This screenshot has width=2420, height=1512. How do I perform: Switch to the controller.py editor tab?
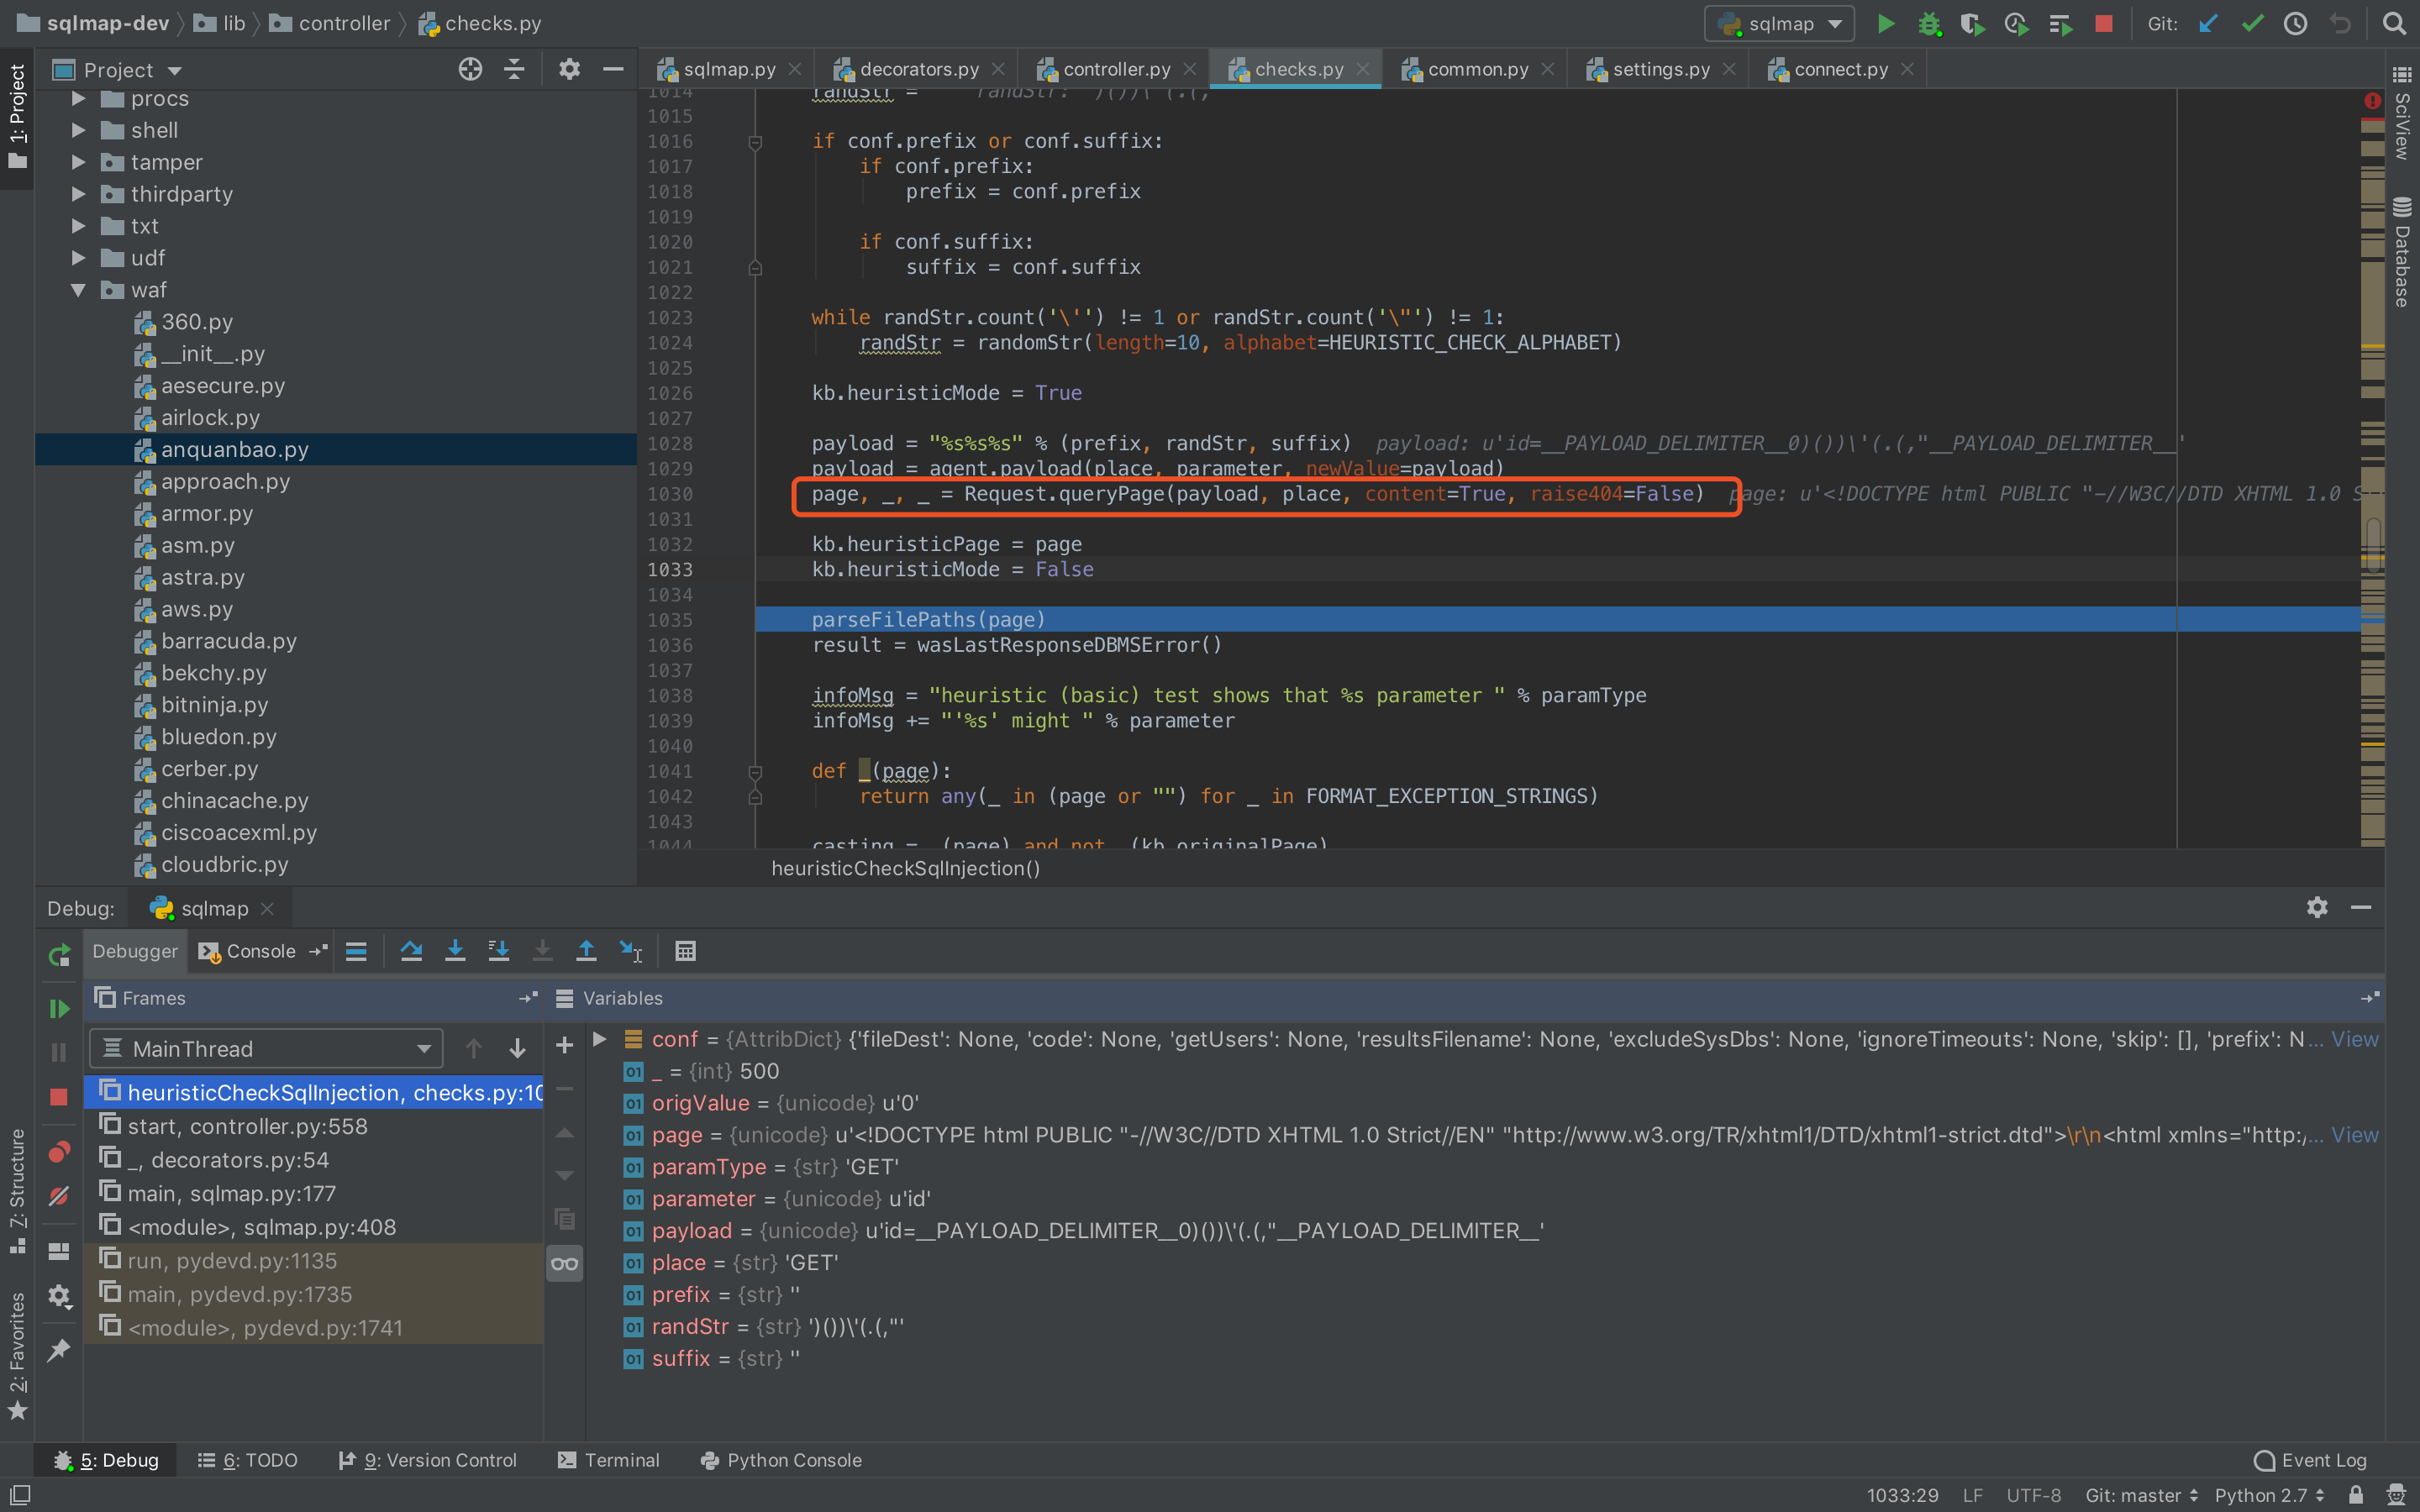(1114, 69)
